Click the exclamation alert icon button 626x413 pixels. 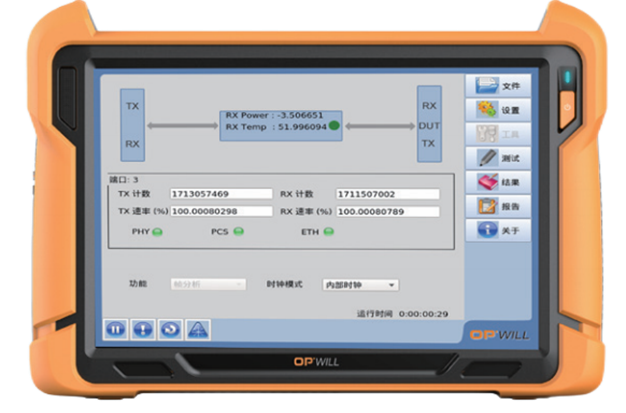click(143, 328)
